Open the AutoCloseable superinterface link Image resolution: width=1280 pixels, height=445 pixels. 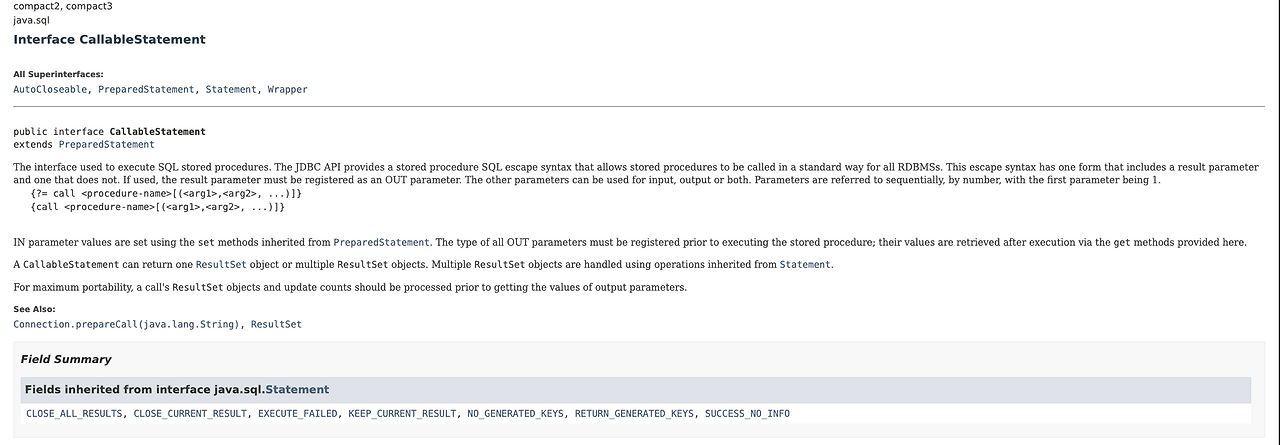click(50, 90)
